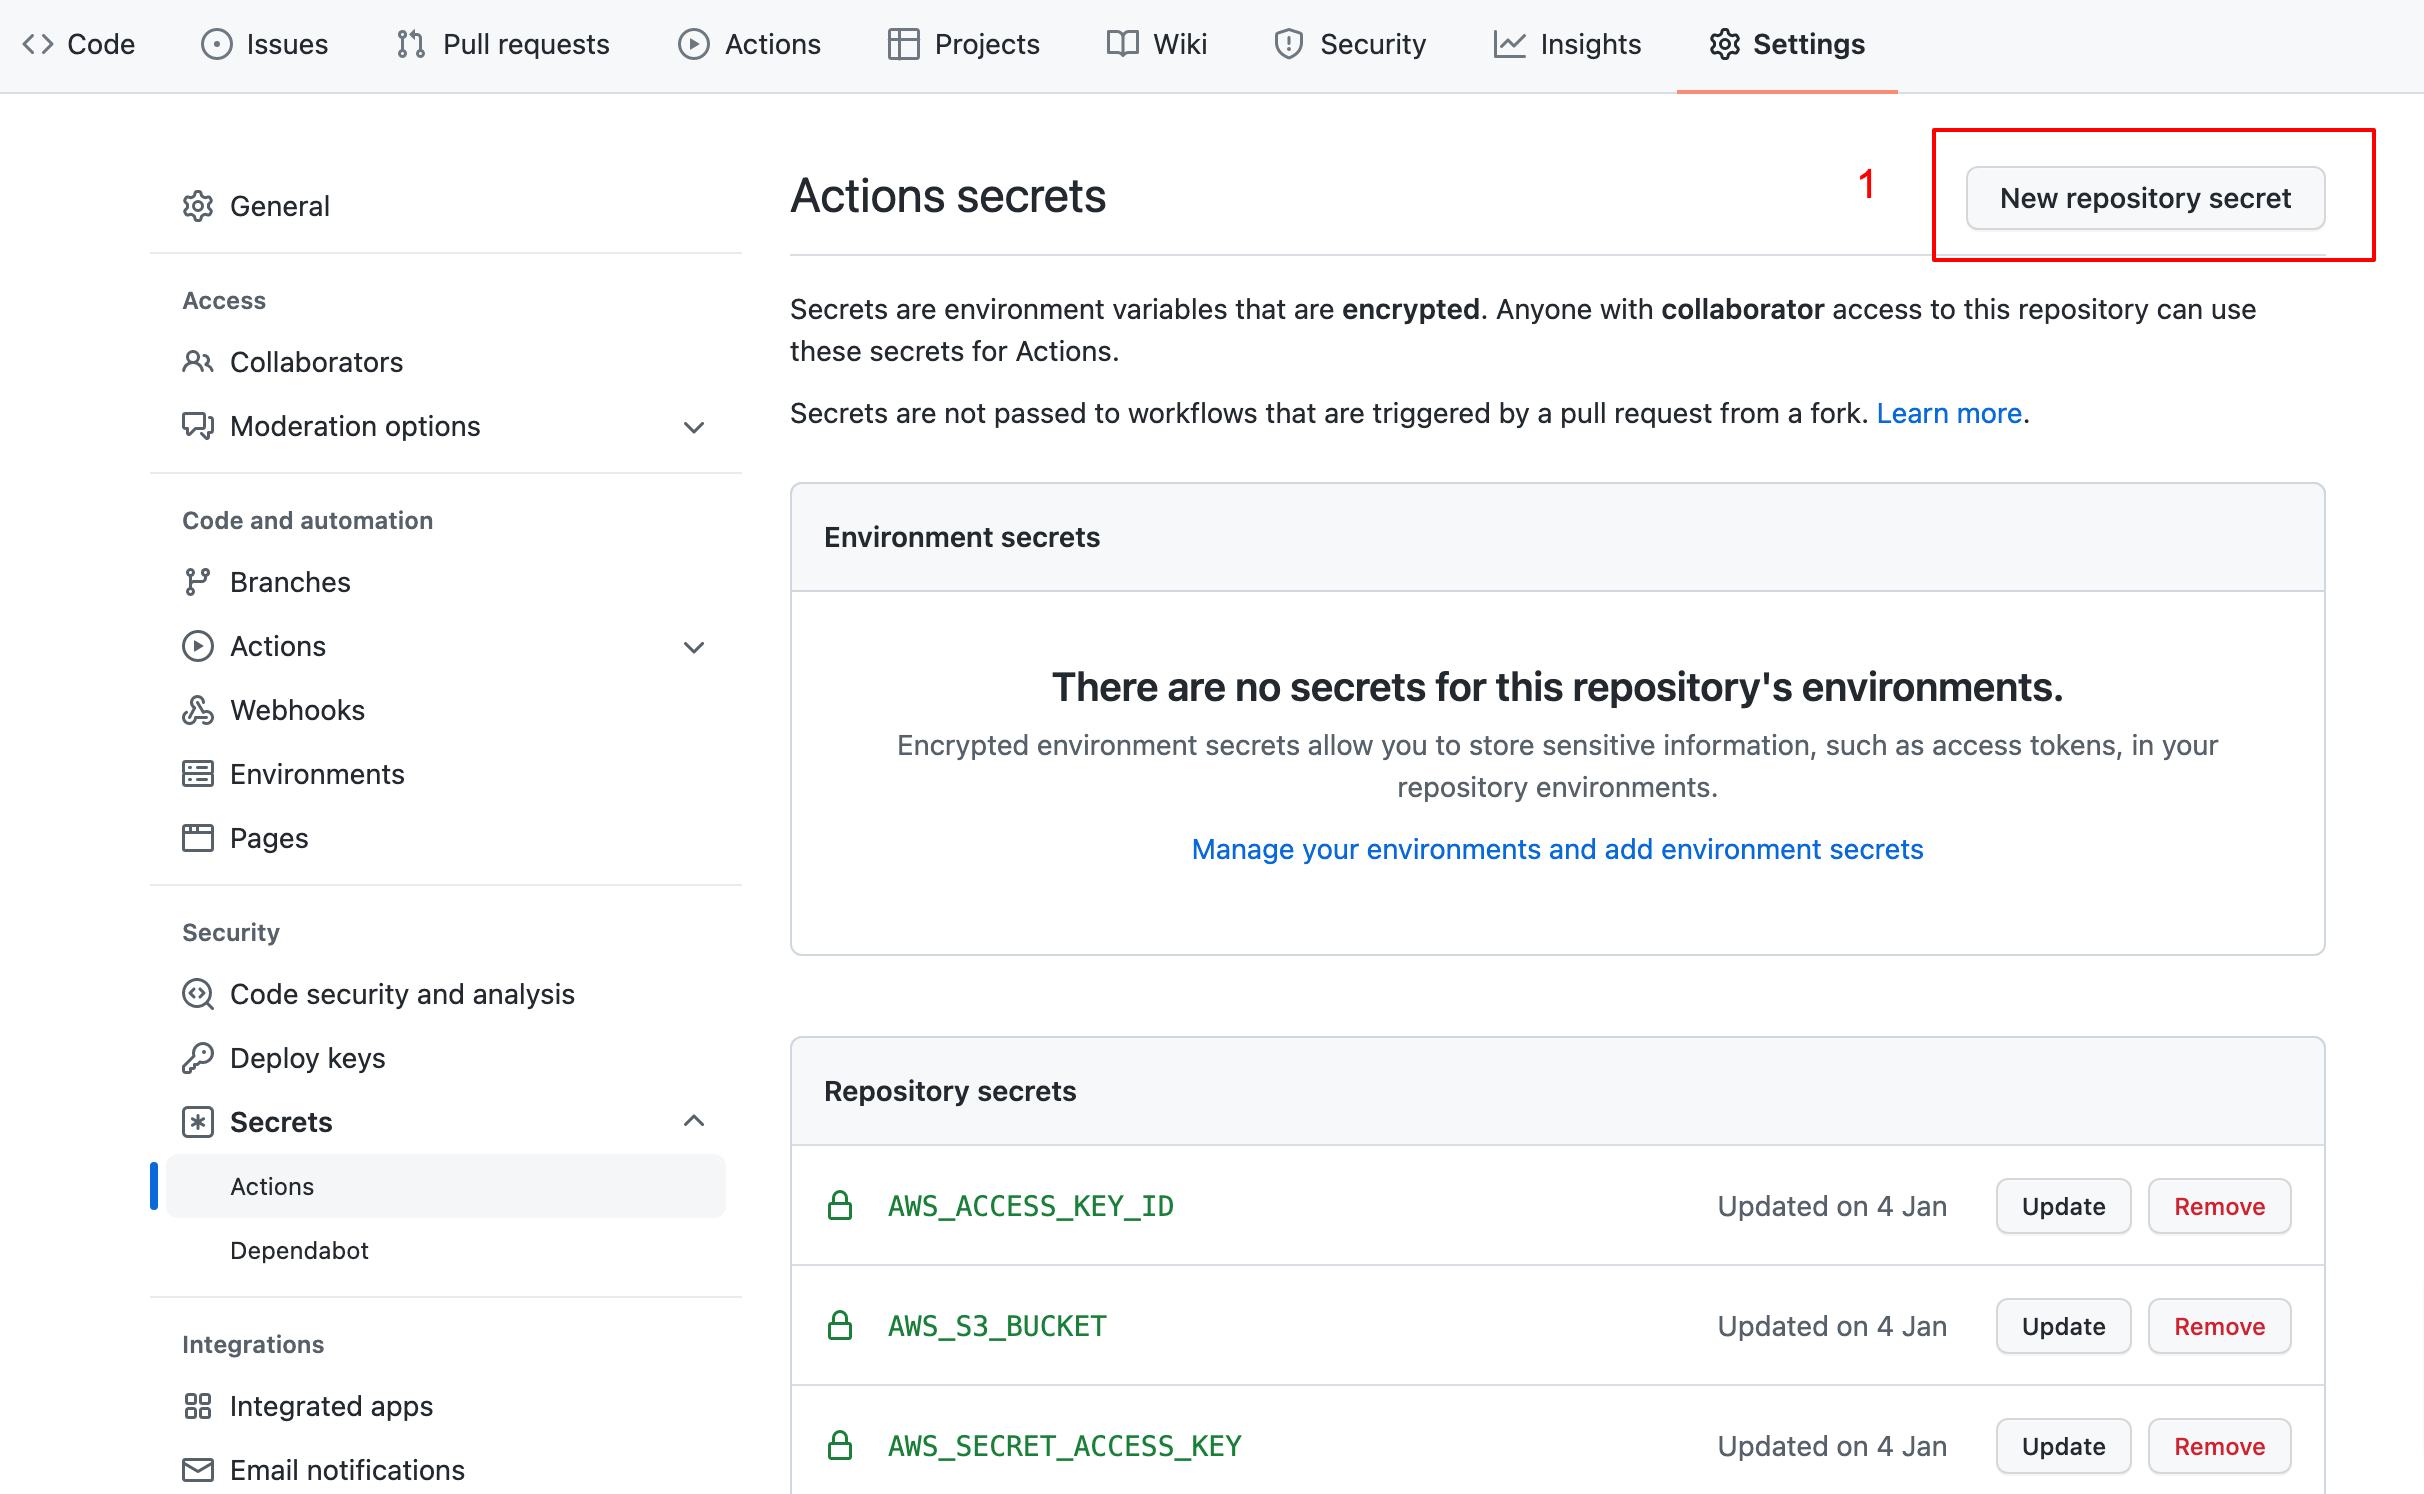
Task: Click the General gear icon in sidebar
Action: 198,206
